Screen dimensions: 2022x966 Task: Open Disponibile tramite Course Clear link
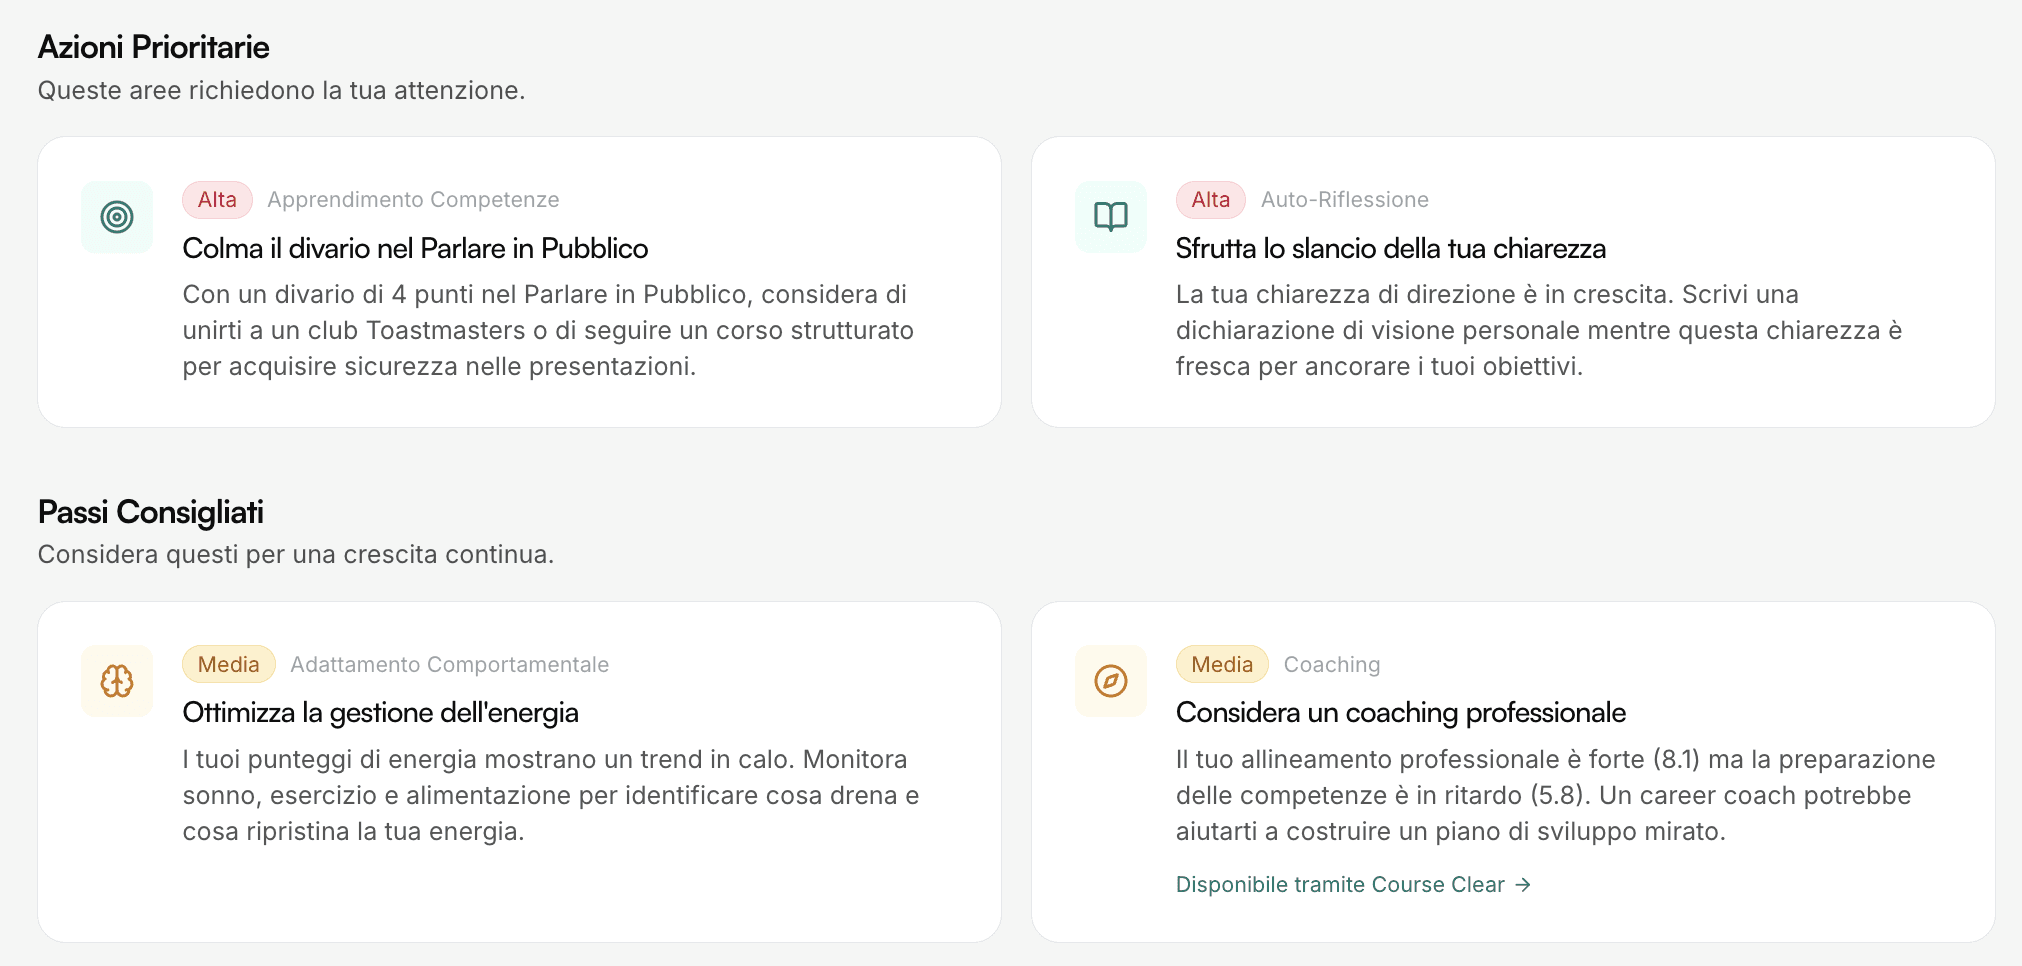pos(1340,884)
